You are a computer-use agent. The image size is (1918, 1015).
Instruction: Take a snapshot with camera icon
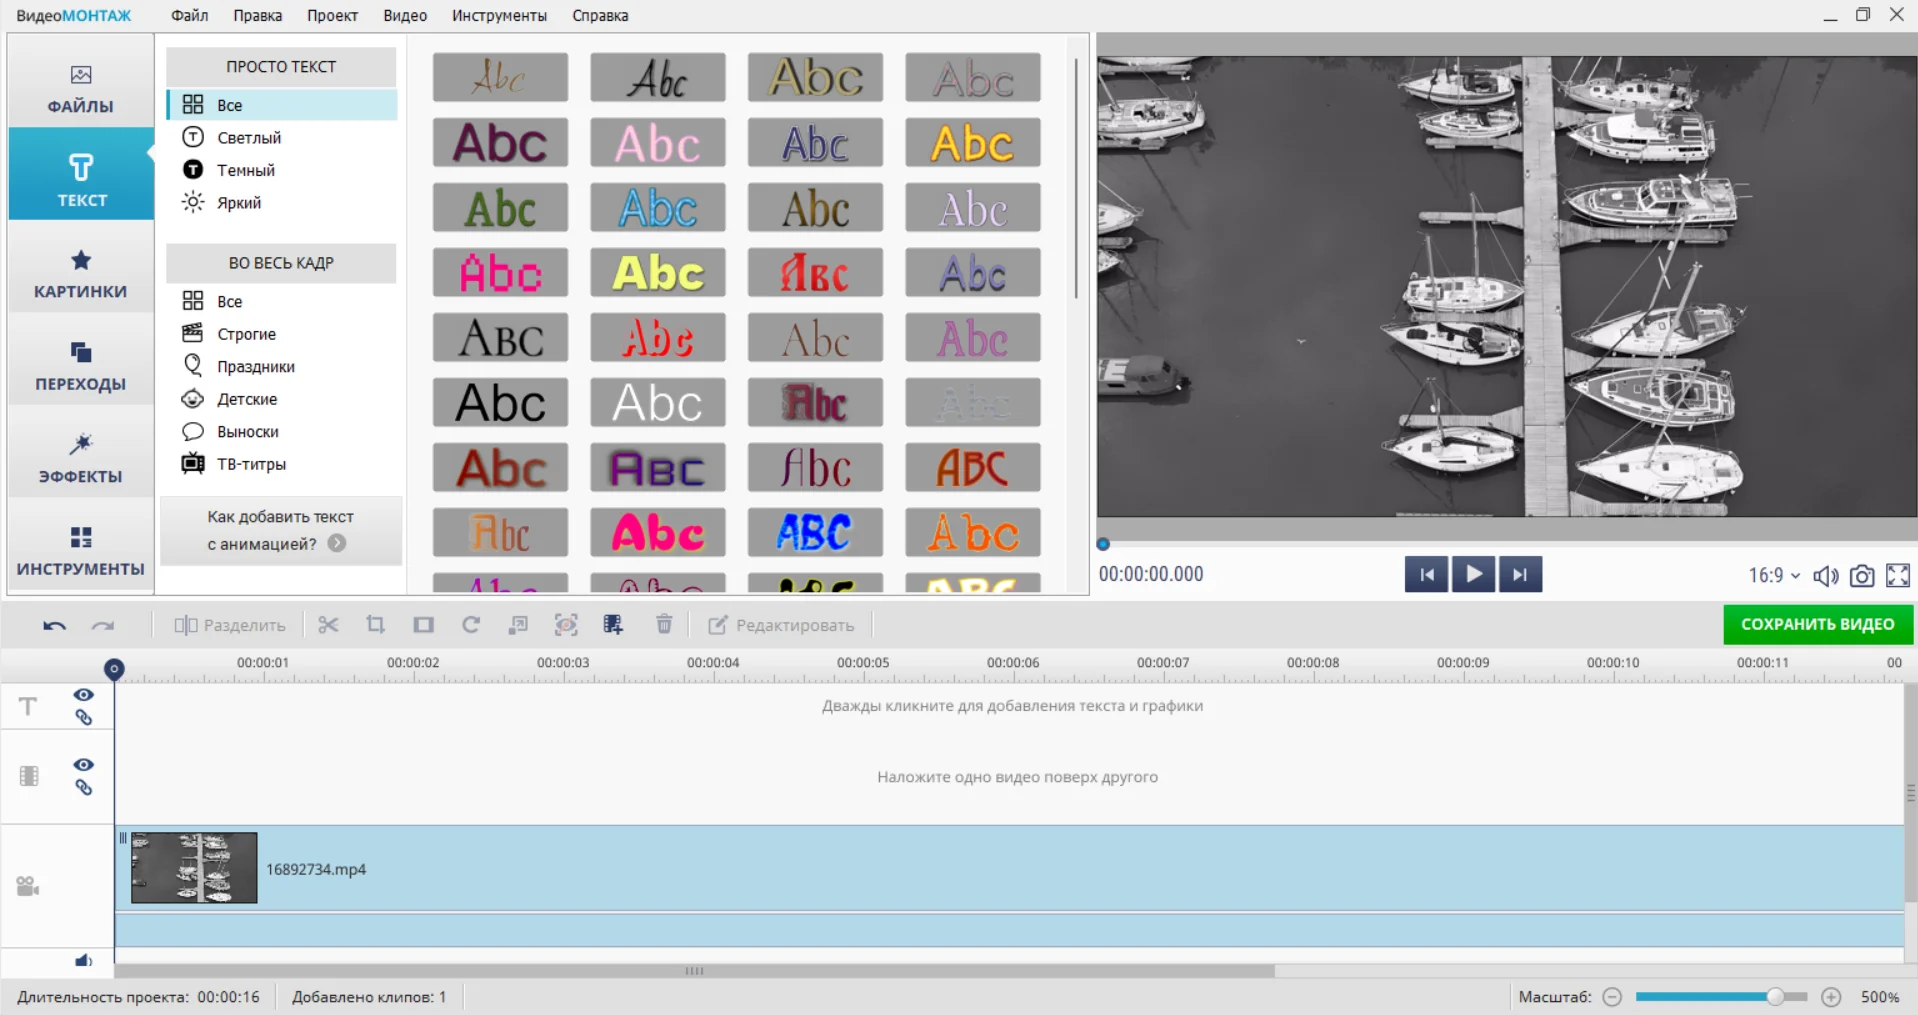coord(1861,576)
